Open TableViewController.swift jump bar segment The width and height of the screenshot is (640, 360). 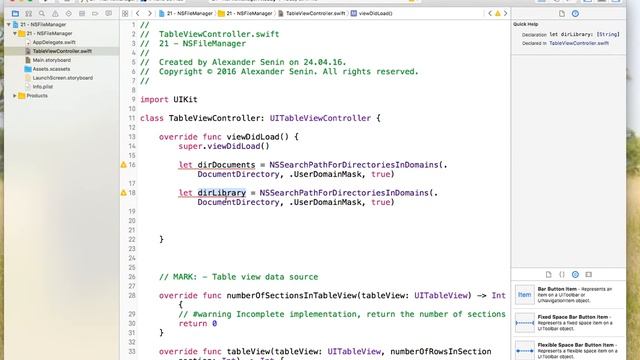(311, 13)
